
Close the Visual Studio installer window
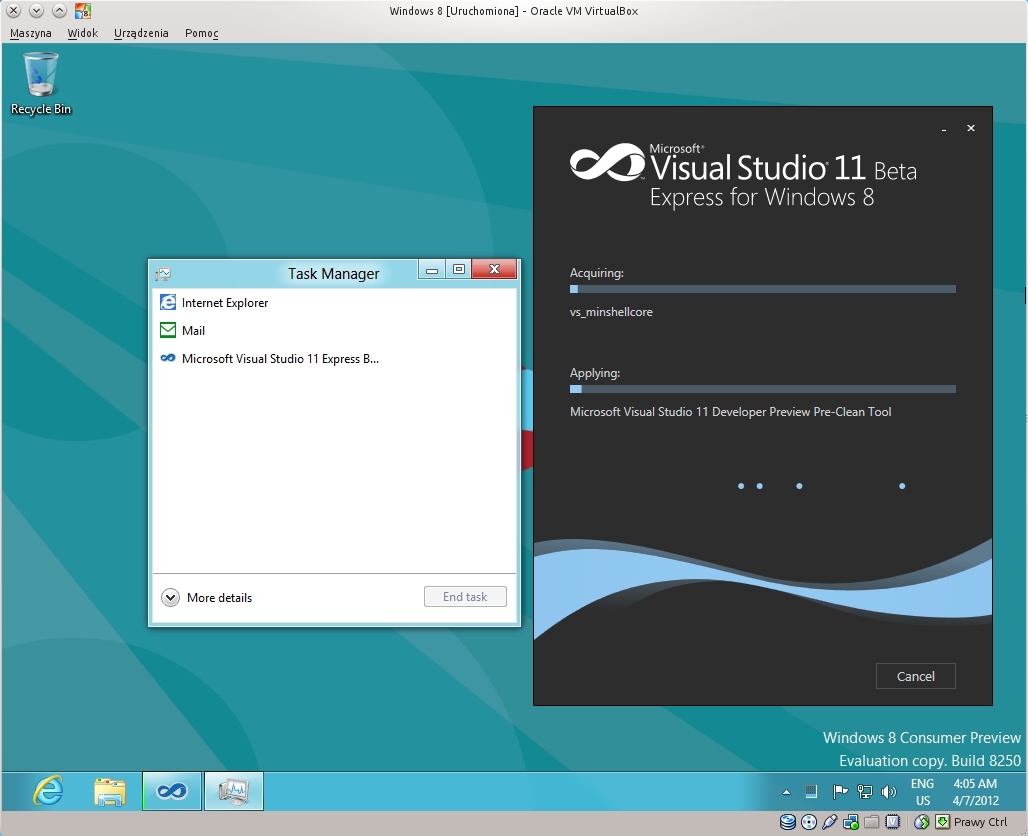(x=971, y=128)
